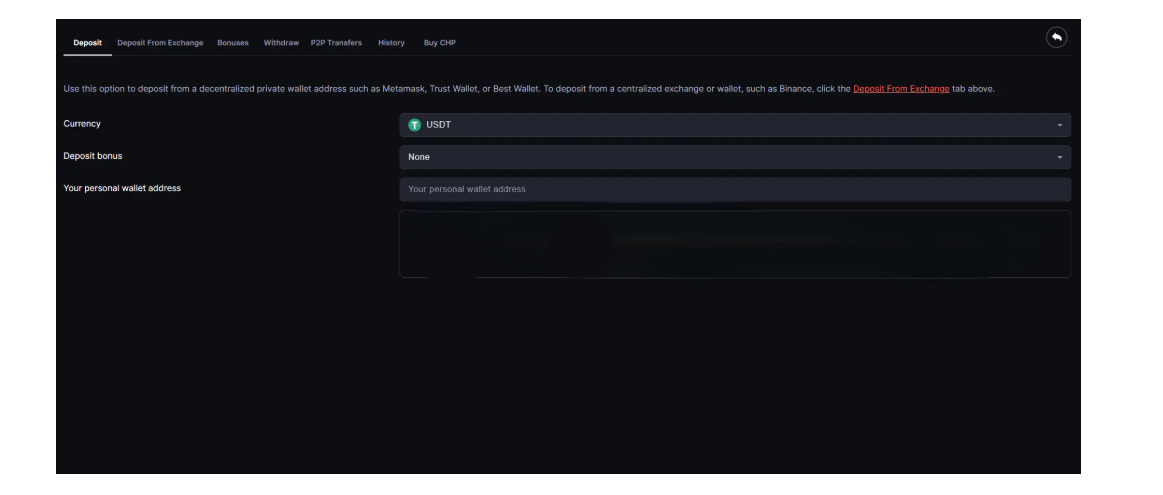Go to the Bonuses tab

pyautogui.click(x=233, y=42)
